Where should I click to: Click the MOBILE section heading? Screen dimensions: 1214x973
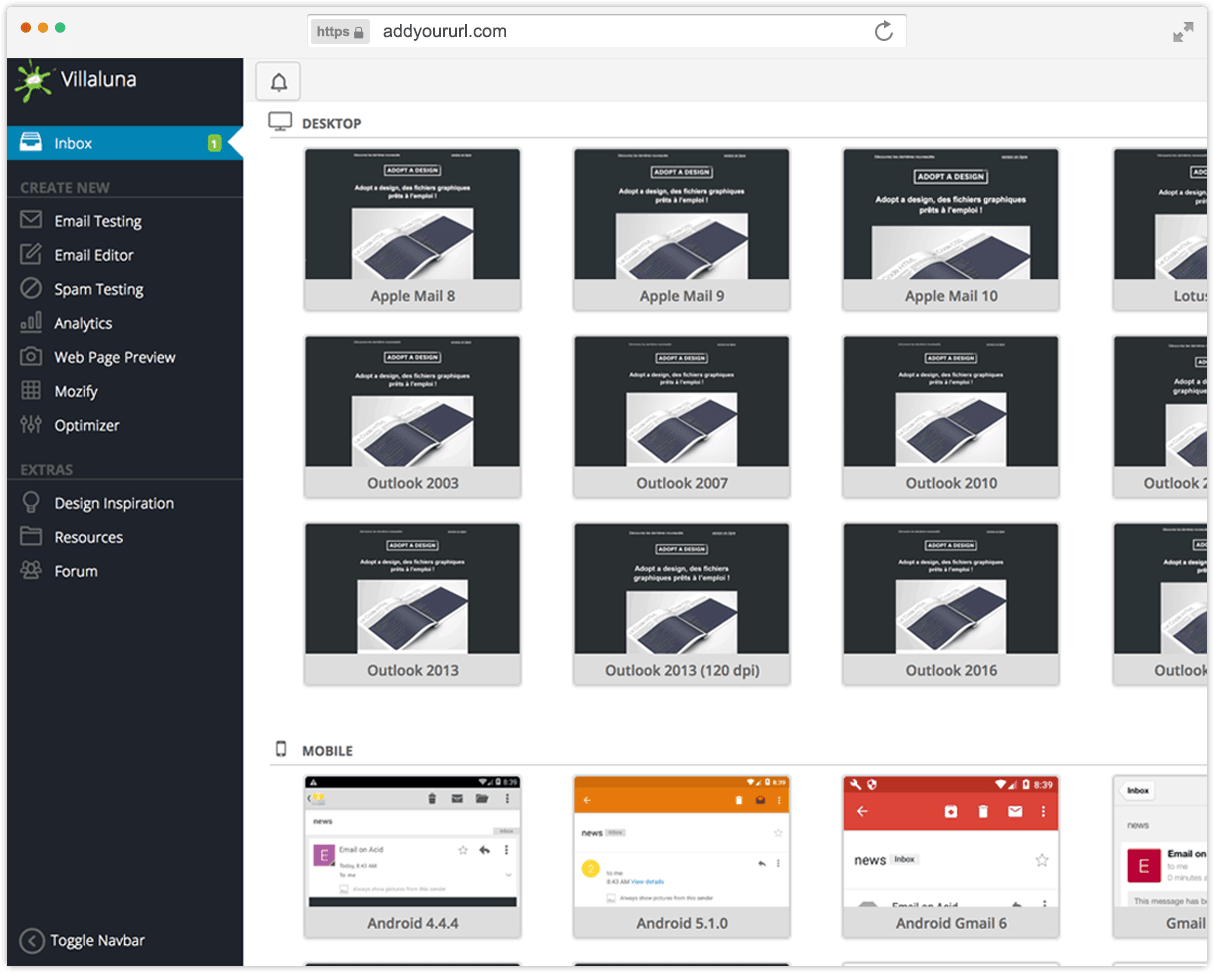coord(327,751)
